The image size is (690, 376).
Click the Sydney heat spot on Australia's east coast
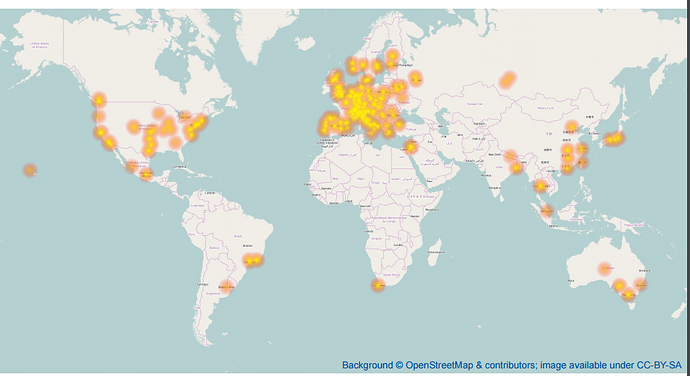point(640,285)
